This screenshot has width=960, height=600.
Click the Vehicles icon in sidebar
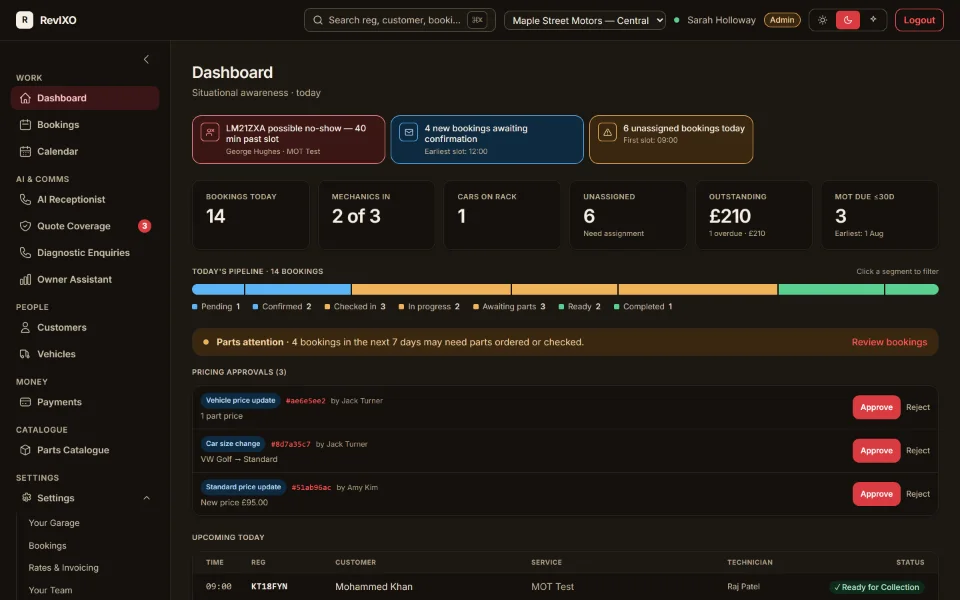tap(25, 354)
